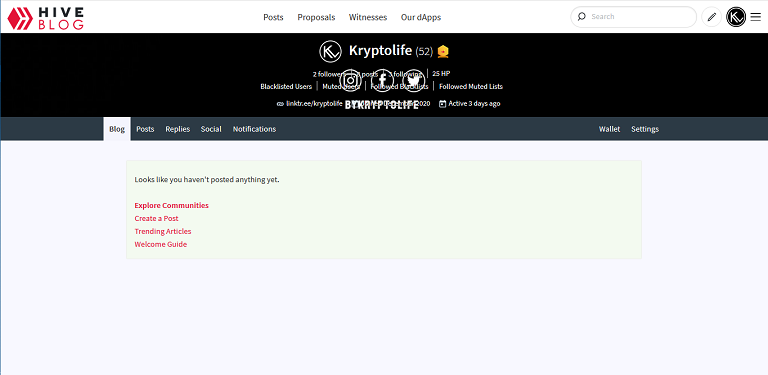Click the Kryptolife username heading
The image size is (768, 375).
pos(380,50)
